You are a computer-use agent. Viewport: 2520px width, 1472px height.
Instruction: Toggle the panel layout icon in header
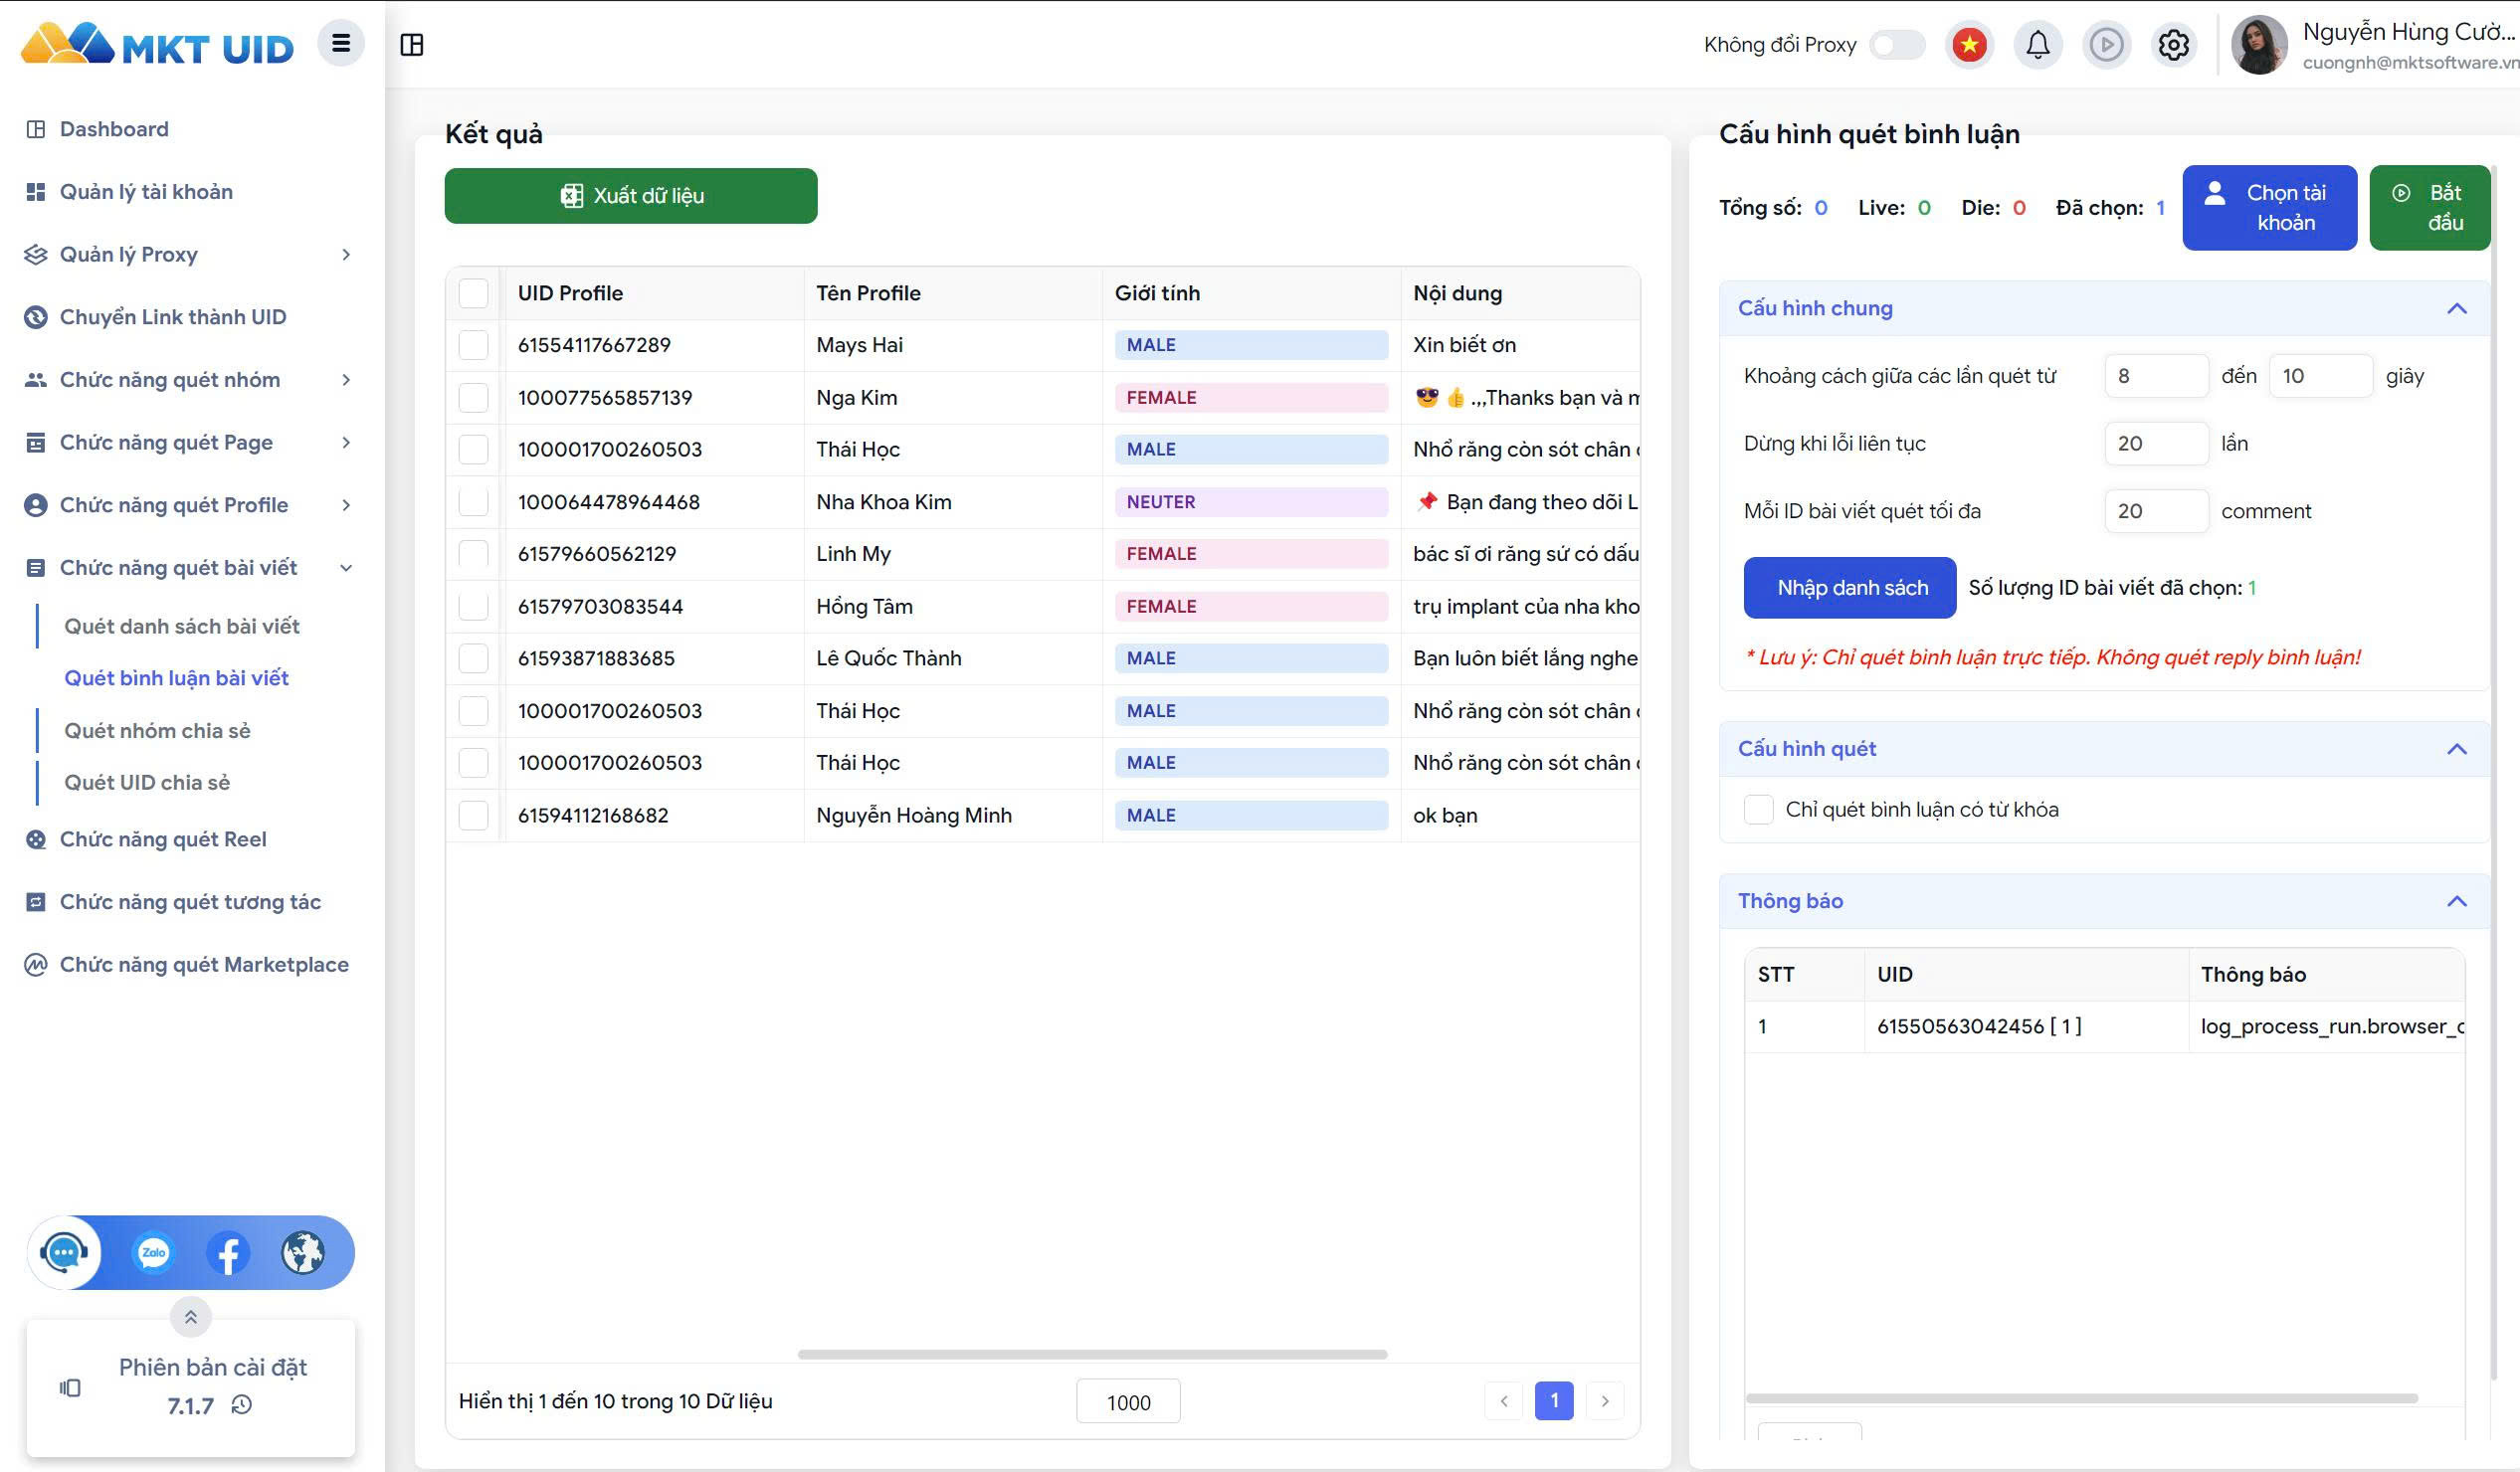point(412,44)
